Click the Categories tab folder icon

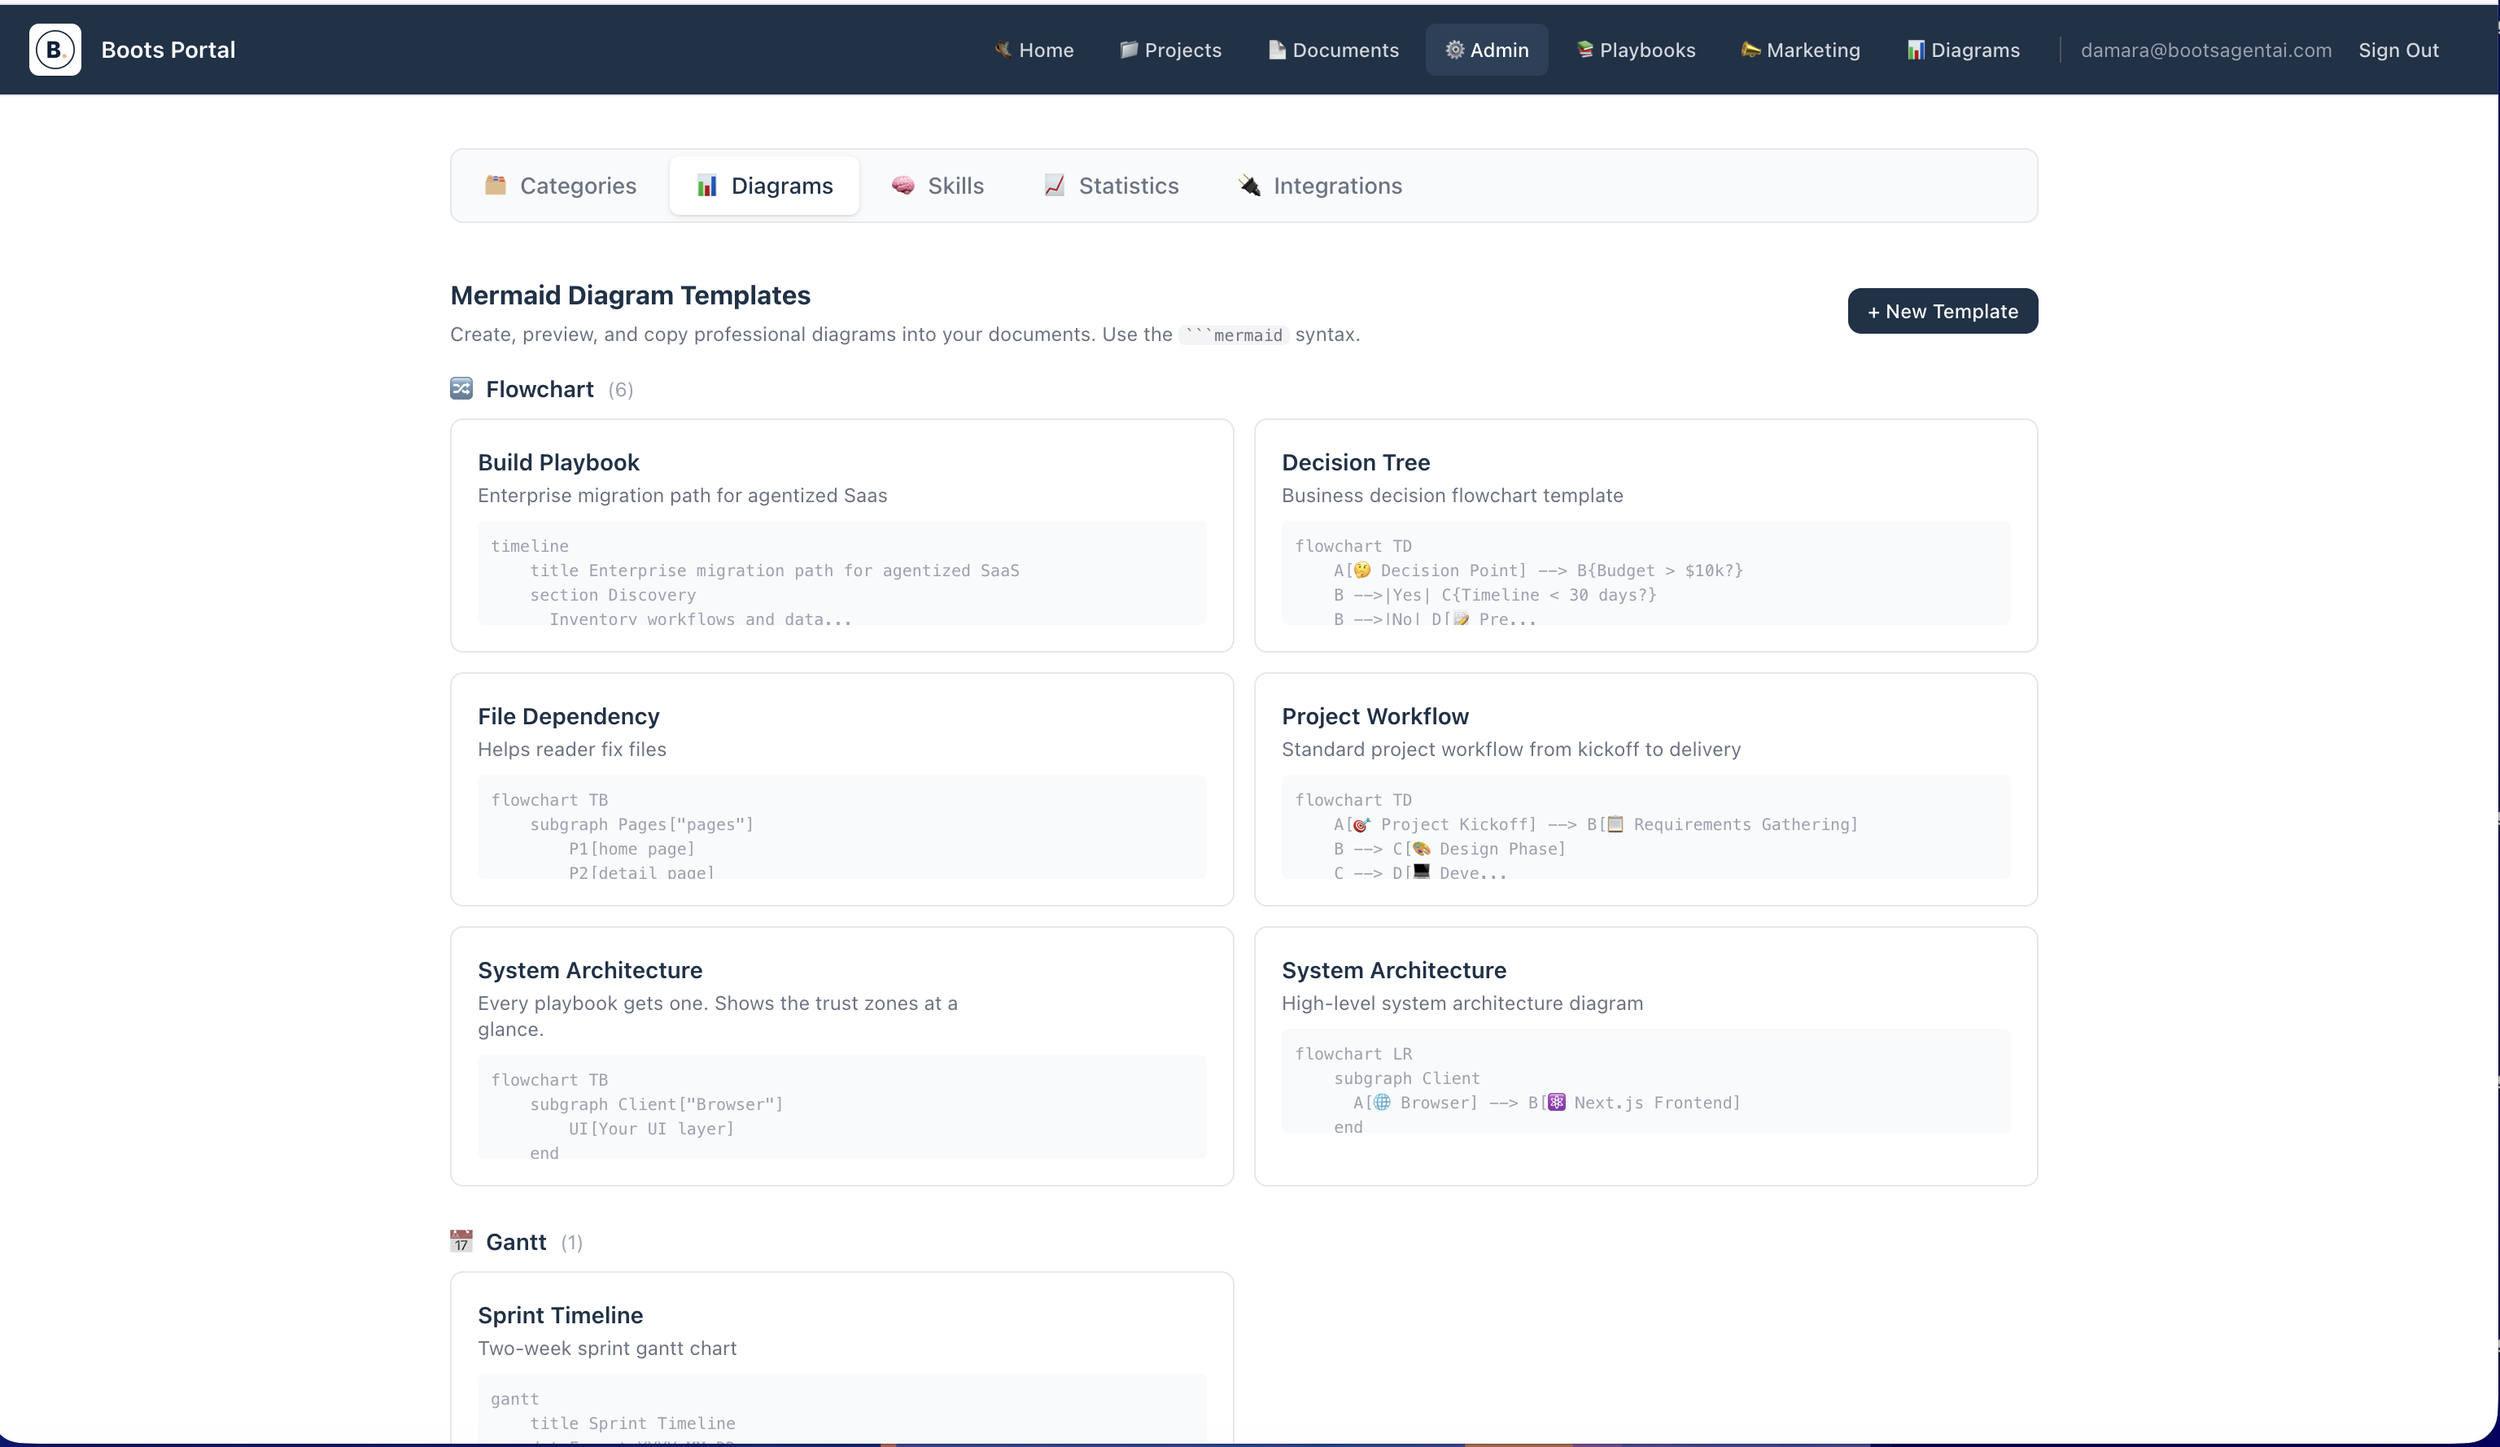[x=495, y=185]
